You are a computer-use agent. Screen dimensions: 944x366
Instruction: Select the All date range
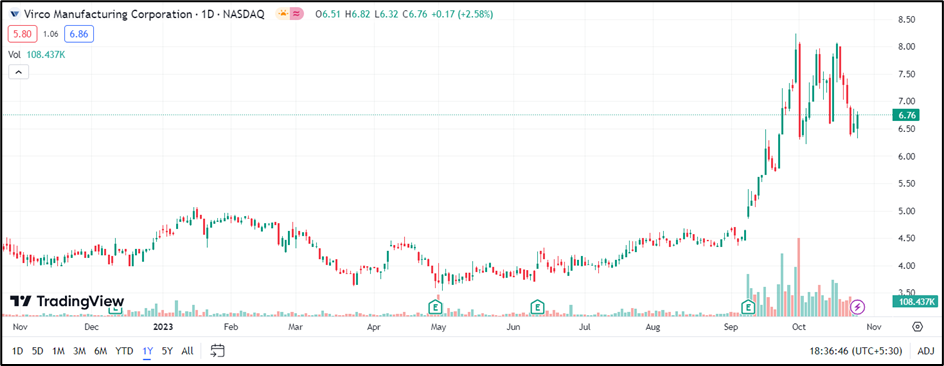(187, 350)
